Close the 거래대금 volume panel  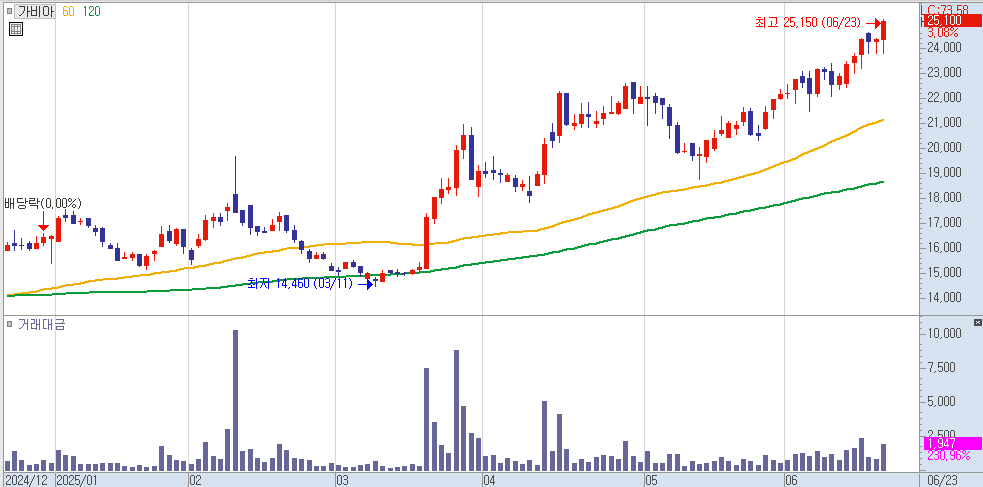coord(977,322)
